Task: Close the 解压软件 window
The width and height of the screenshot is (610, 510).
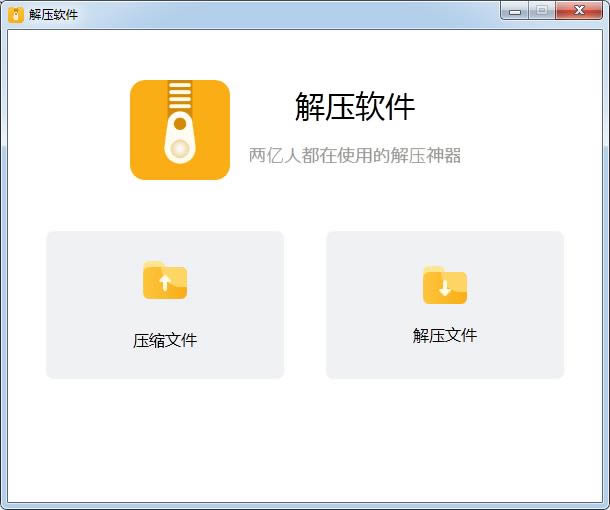Action: point(579,11)
